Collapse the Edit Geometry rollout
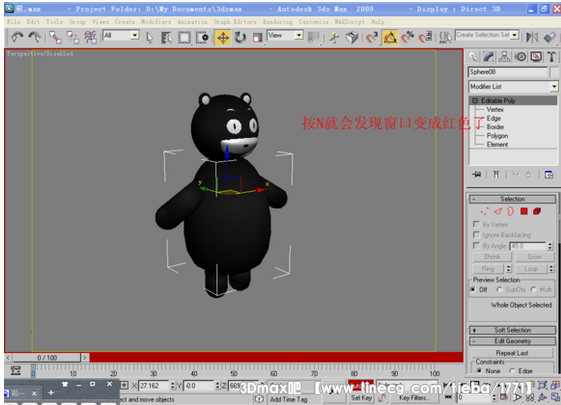 pos(513,341)
